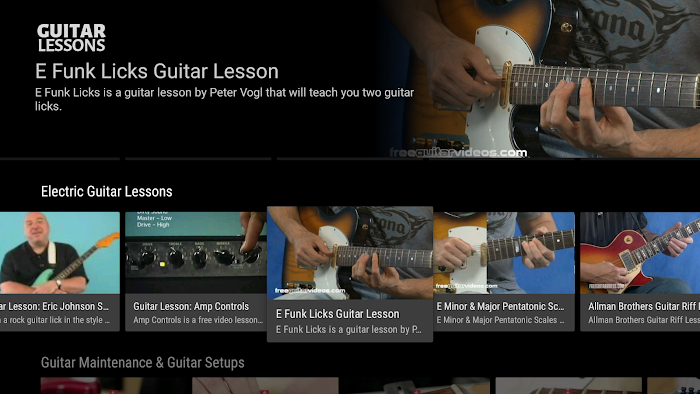The image size is (700, 394).
Task: Play the focused E Funk Licks card thumbnail
Action: [350, 253]
